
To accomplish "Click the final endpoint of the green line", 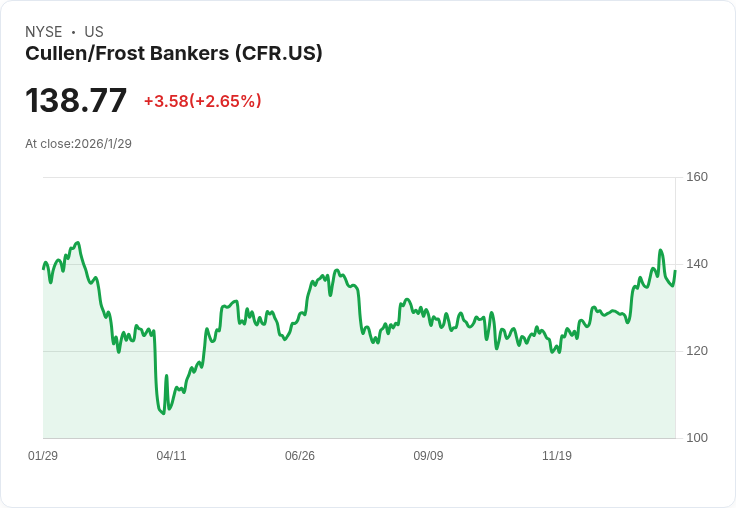I will click(675, 271).
